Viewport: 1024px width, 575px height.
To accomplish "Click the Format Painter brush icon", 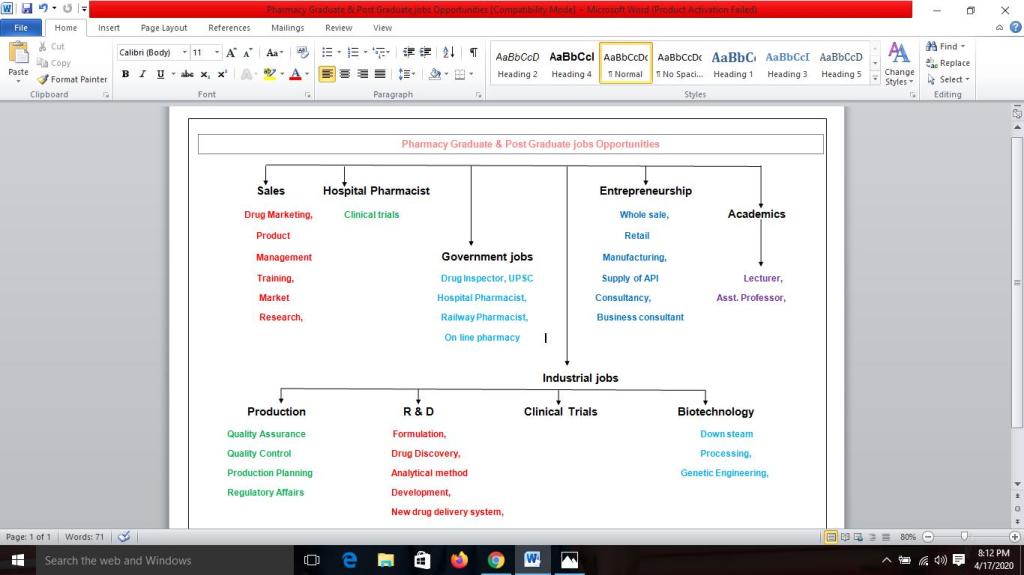I will 43,79.
